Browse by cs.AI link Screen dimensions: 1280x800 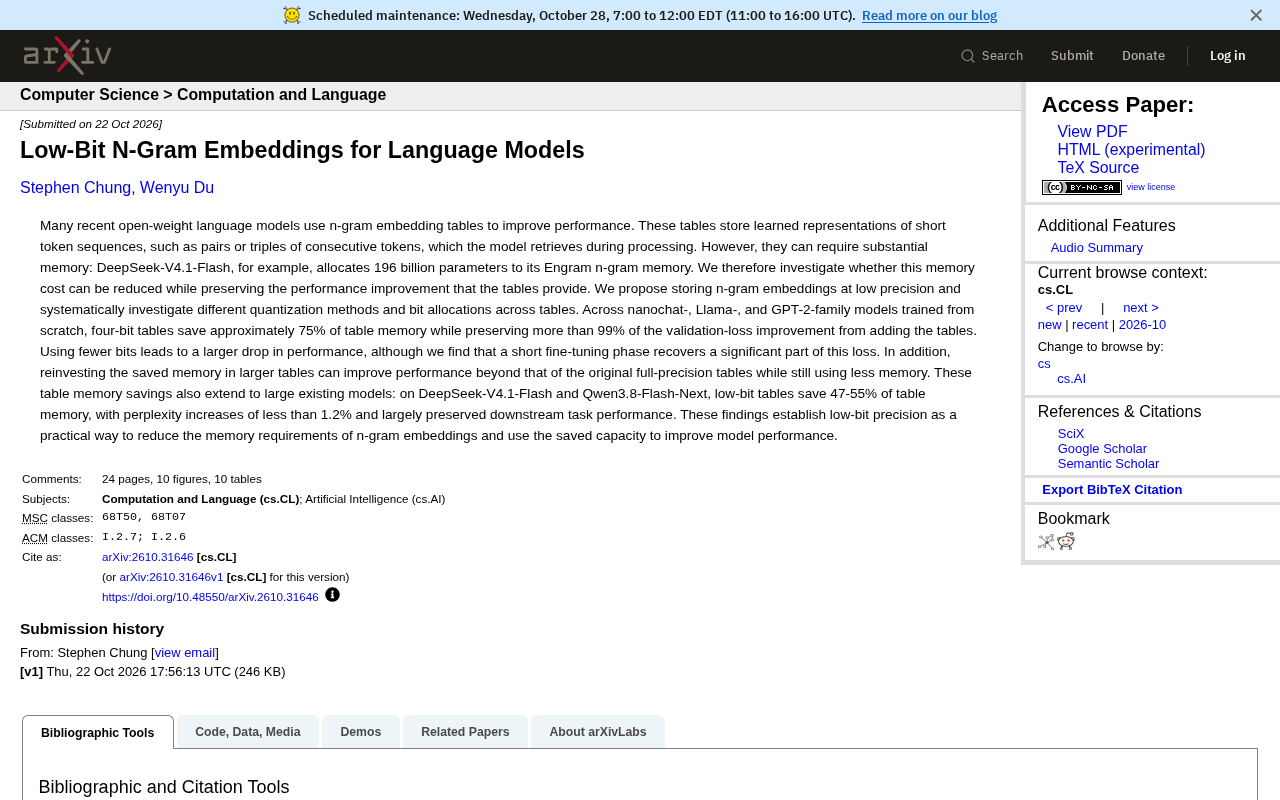coord(1071,379)
